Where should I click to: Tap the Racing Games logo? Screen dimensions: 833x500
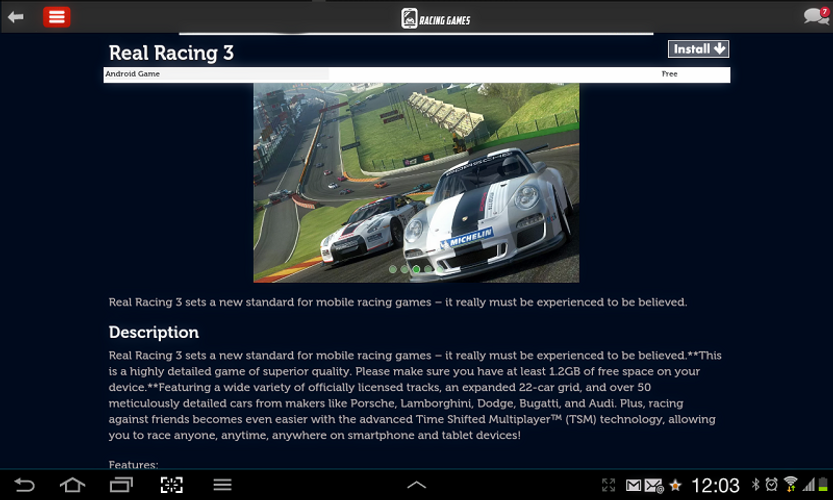click(x=436, y=19)
